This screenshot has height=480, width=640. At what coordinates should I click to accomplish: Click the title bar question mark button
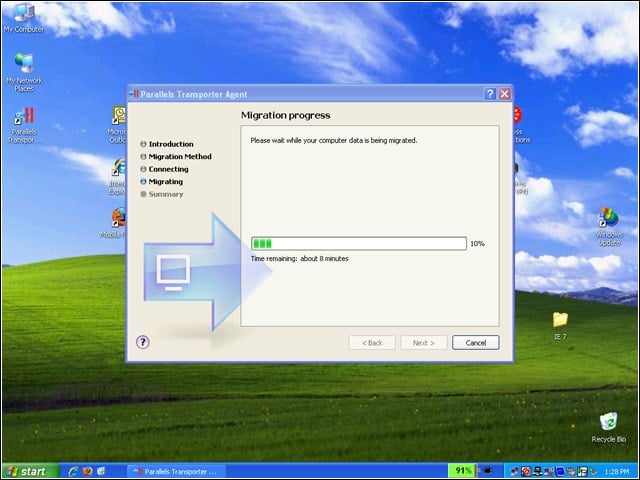coord(490,94)
